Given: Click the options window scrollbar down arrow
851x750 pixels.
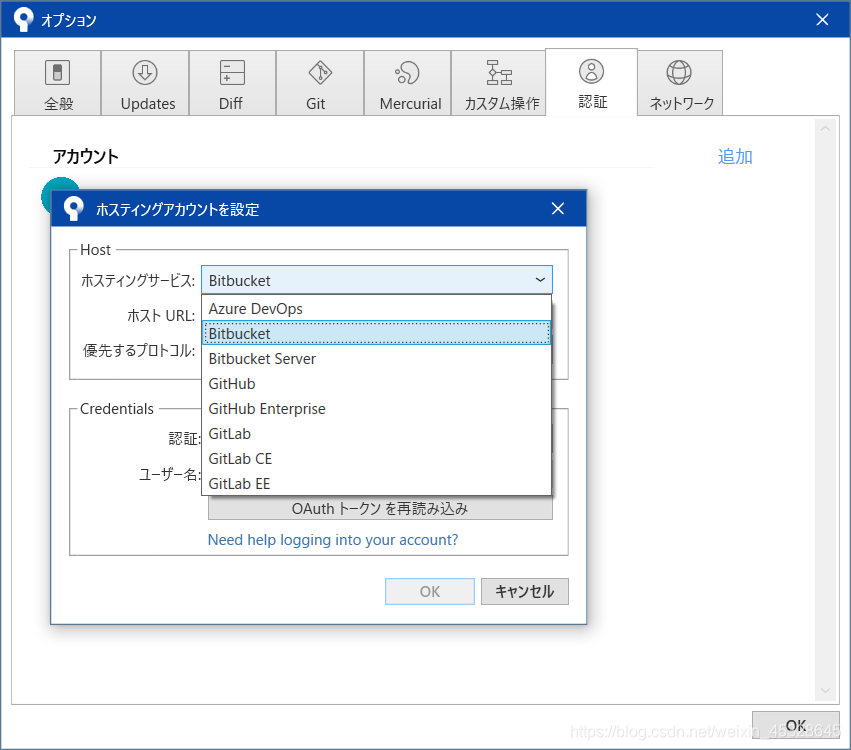Looking at the screenshot, I should pos(825,690).
